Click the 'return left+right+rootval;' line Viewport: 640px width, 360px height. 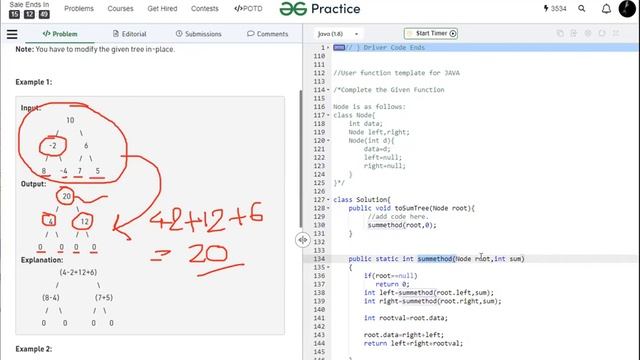413,344
